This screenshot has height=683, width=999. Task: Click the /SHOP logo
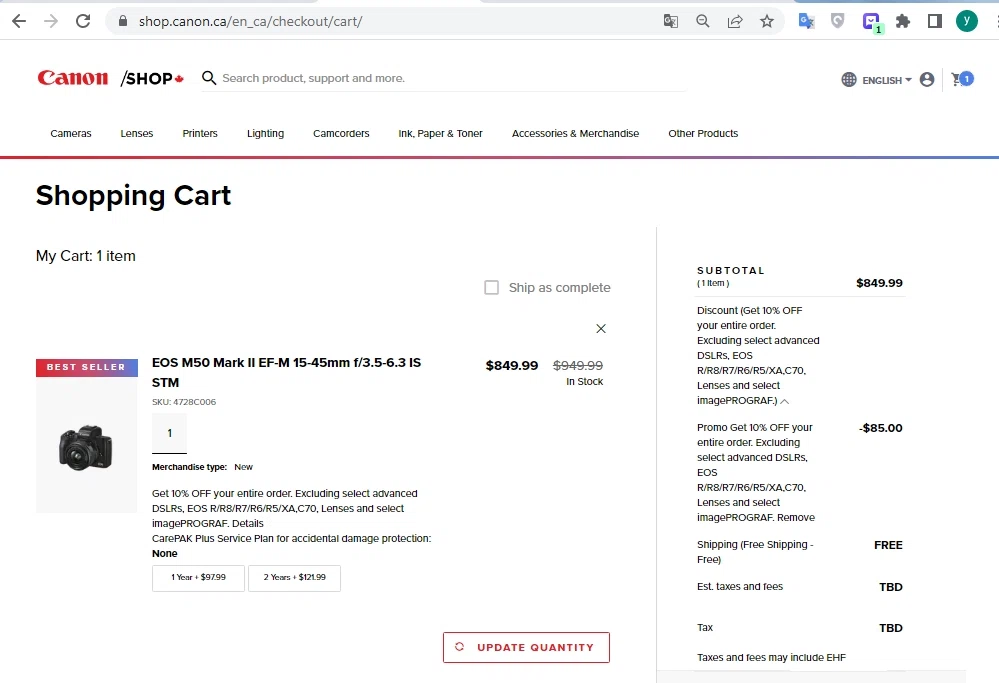(152, 78)
